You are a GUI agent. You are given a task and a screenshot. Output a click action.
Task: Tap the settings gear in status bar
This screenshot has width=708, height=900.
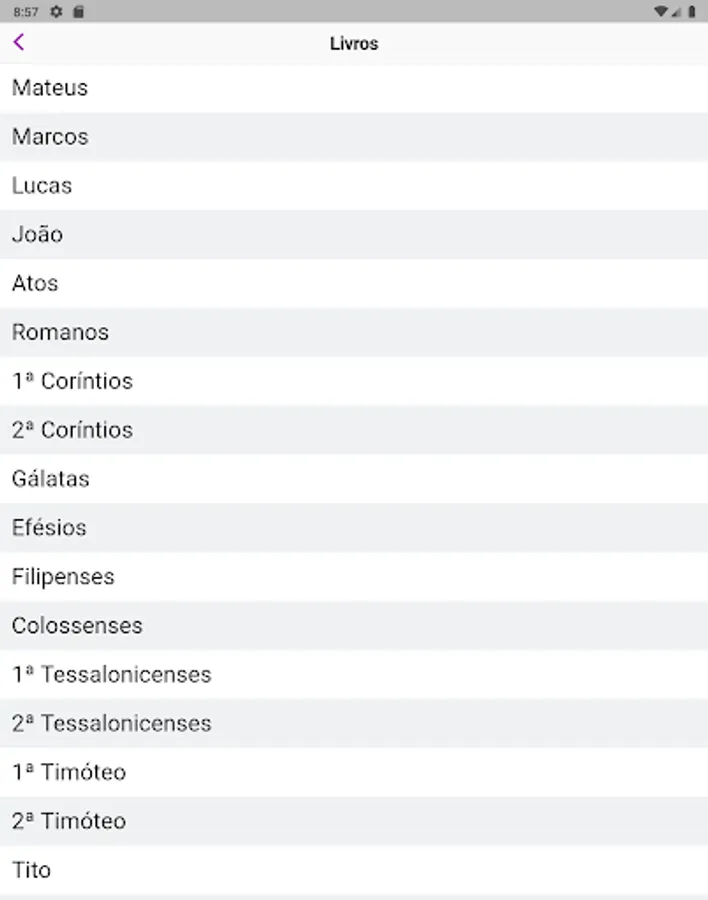coord(56,12)
